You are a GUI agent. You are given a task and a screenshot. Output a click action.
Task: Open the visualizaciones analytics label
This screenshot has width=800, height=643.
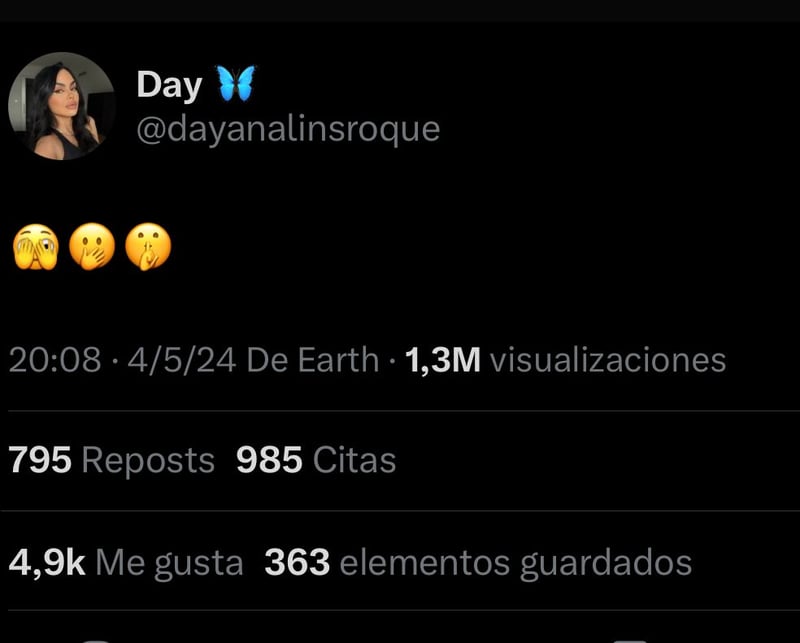point(608,360)
